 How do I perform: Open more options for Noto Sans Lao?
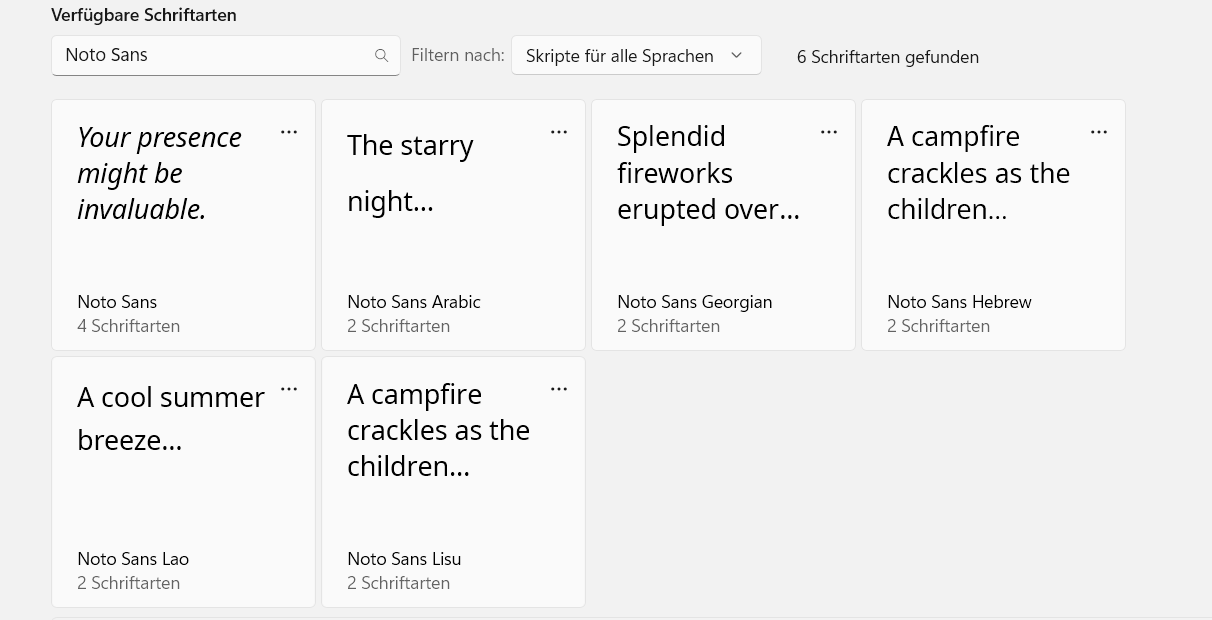point(289,389)
